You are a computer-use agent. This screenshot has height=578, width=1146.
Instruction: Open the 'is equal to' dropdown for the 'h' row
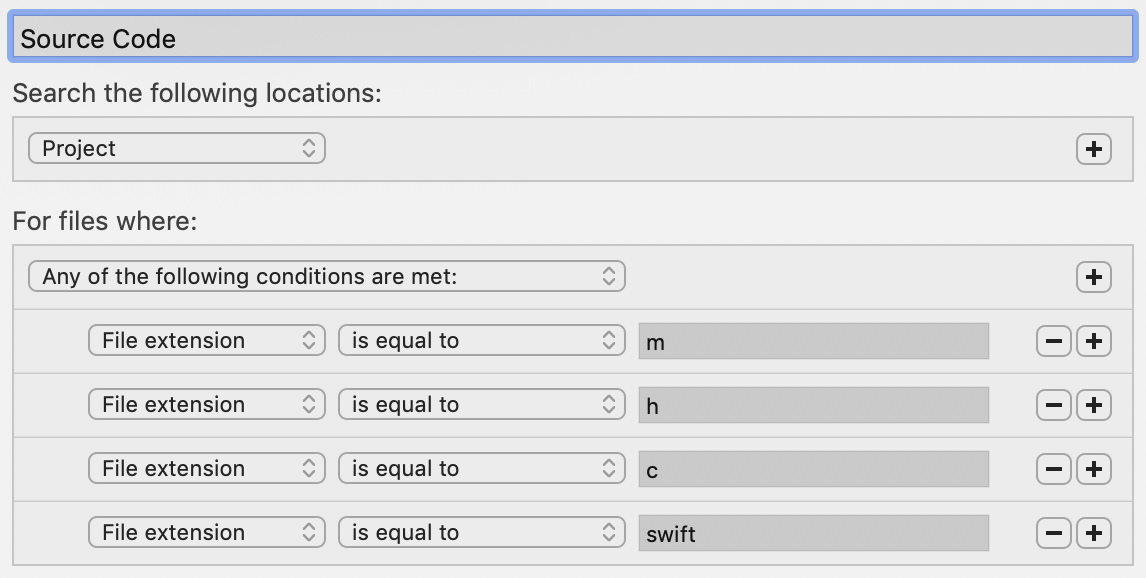pyautogui.click(x=481, y=404)
